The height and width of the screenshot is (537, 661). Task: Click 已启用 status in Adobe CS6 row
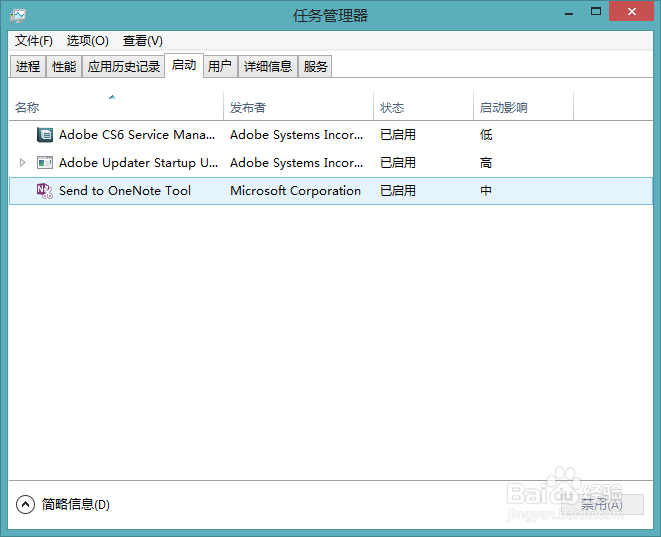click(x=398, y=135)
